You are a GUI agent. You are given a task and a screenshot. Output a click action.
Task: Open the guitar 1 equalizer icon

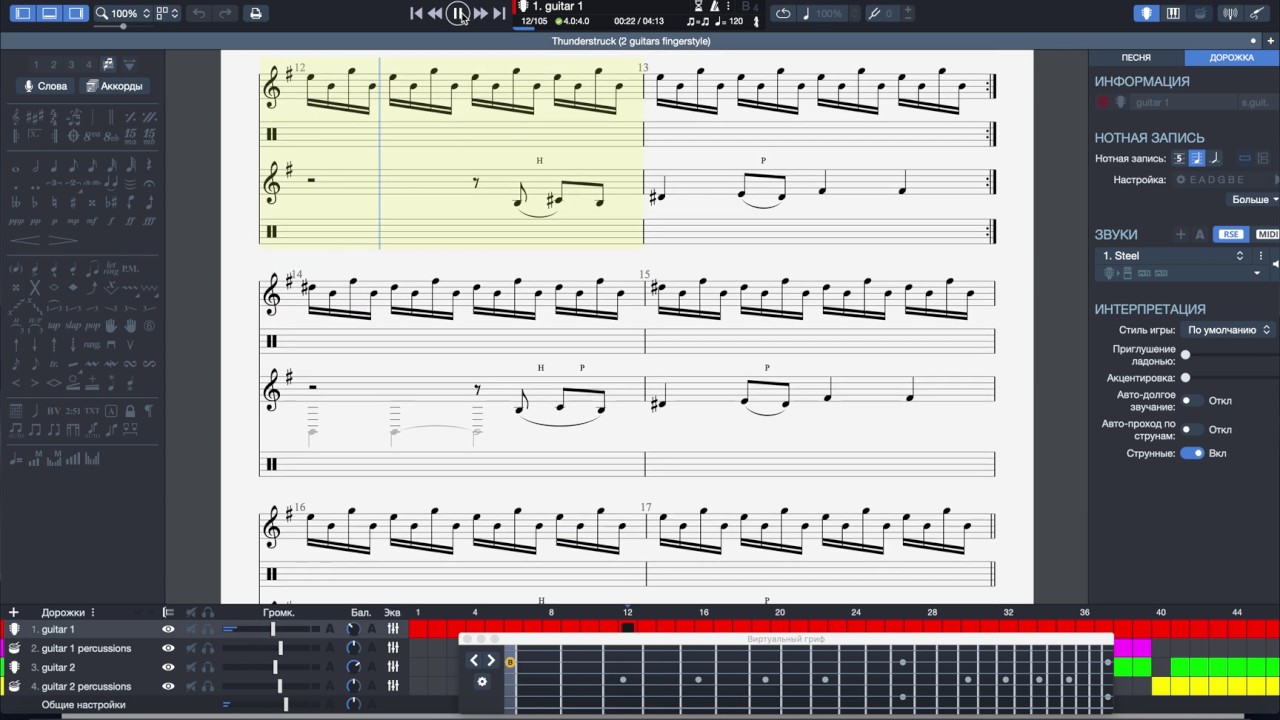[393, 629]
